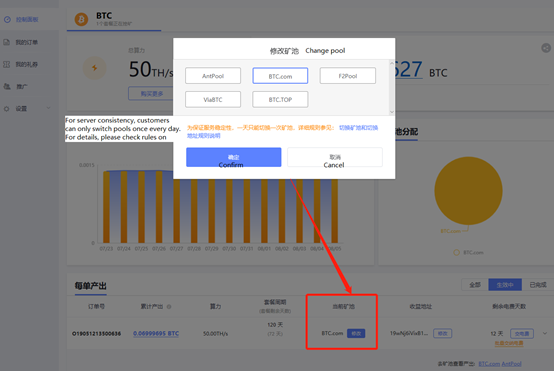
Task: Click the modify button beside address 19wNj6VixB1
Action: (442, 333)
